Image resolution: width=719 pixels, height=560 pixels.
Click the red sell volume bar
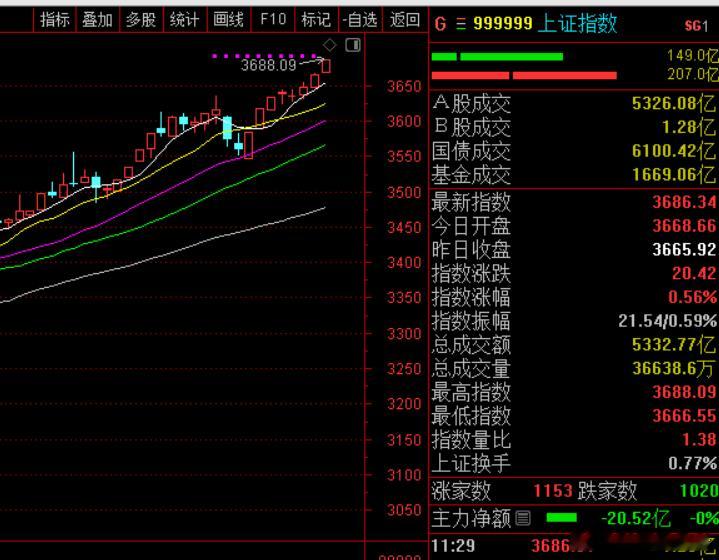524,75
